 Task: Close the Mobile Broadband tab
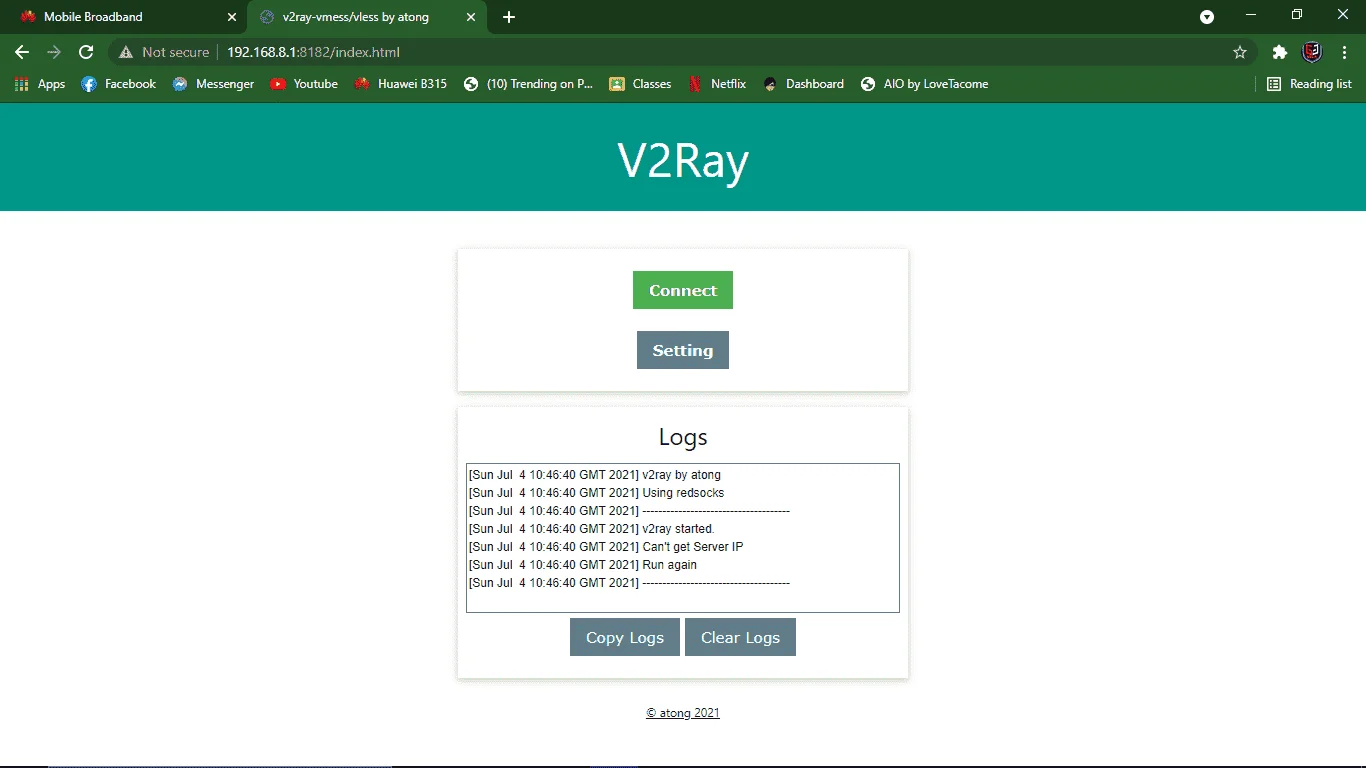coord(232,17)
